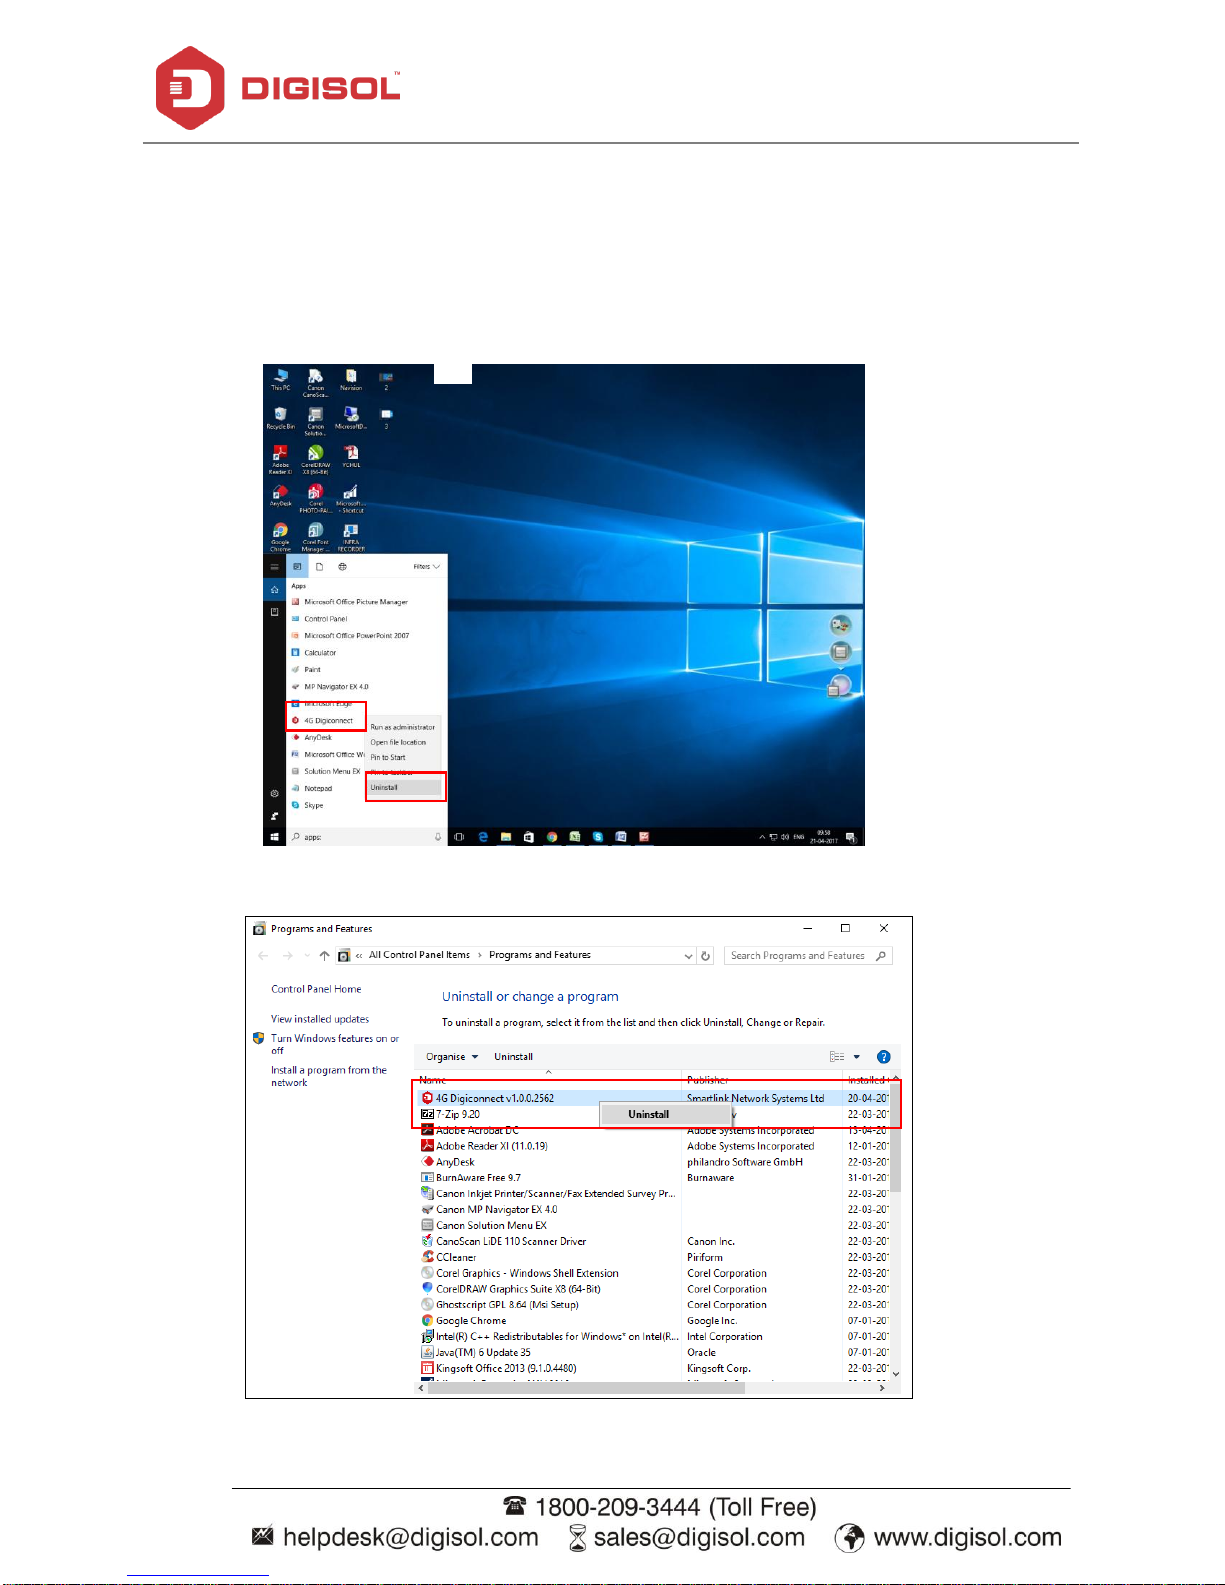Click the Windows Start button
Viewport: 1225px width, 1585px height.
click(274, 837)
